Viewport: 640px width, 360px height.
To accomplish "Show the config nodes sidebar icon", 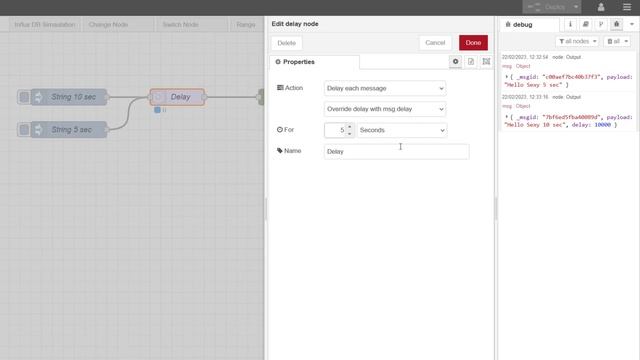I will click(x=601, y=24).
